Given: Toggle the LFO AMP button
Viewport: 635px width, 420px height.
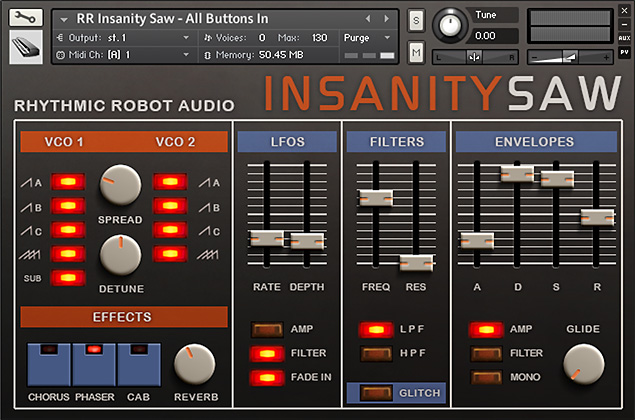Looking at the screenshot, I should pos(267,329).
